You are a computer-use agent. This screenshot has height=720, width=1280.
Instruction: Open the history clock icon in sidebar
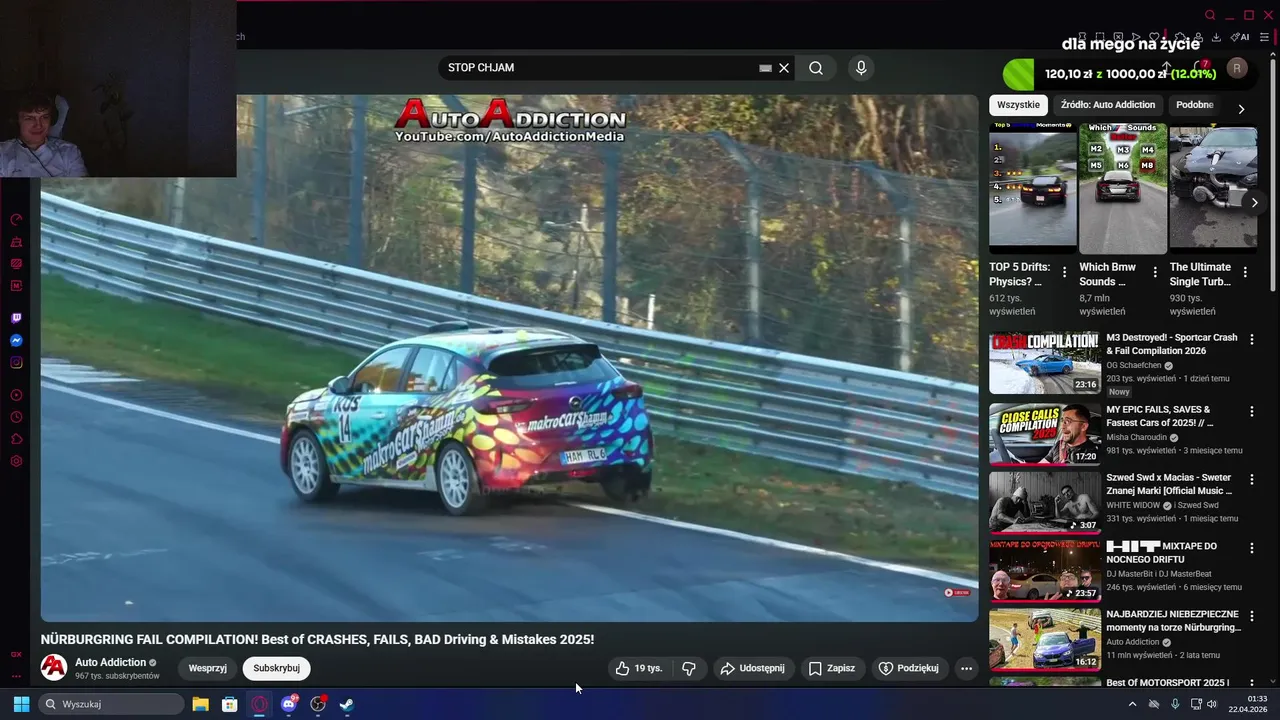click(16, 417)
